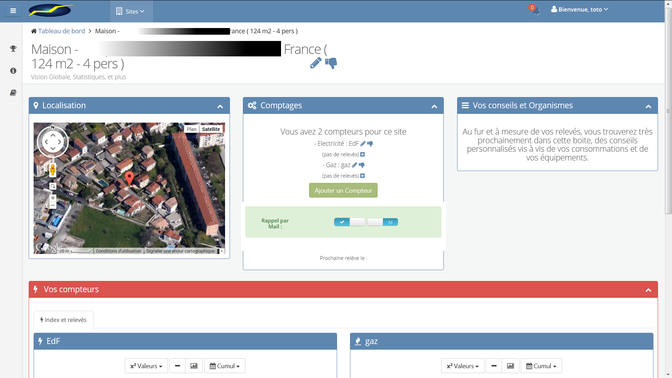Open the notifications bell icon
This screenshot has width=672, height=378.
click(x=536, y=11)
